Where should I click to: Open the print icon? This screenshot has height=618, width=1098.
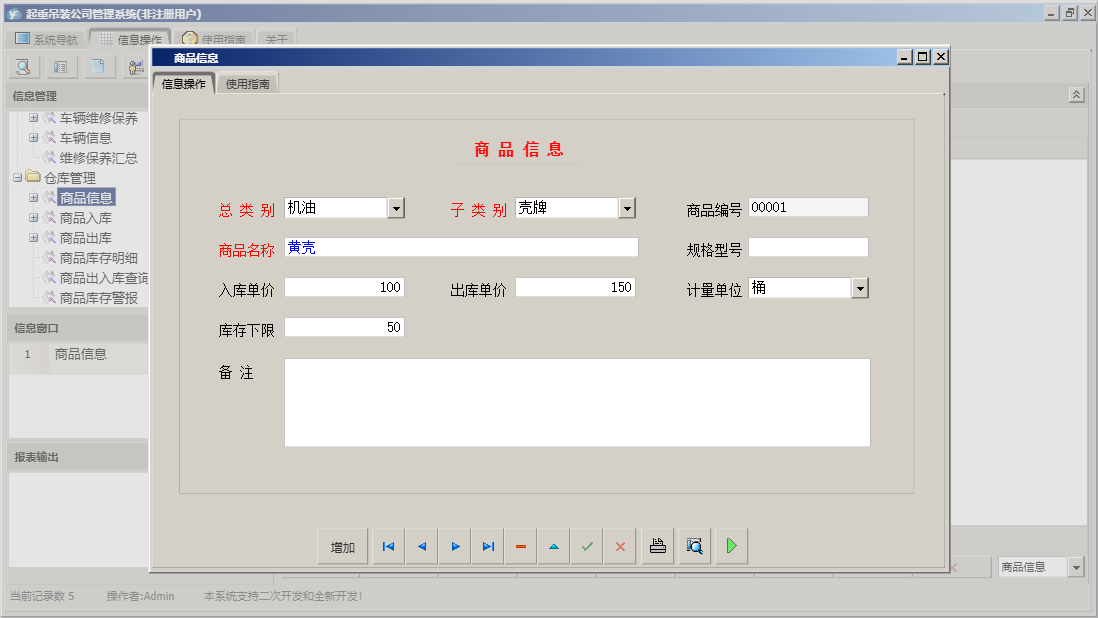[x=657, y=545]
